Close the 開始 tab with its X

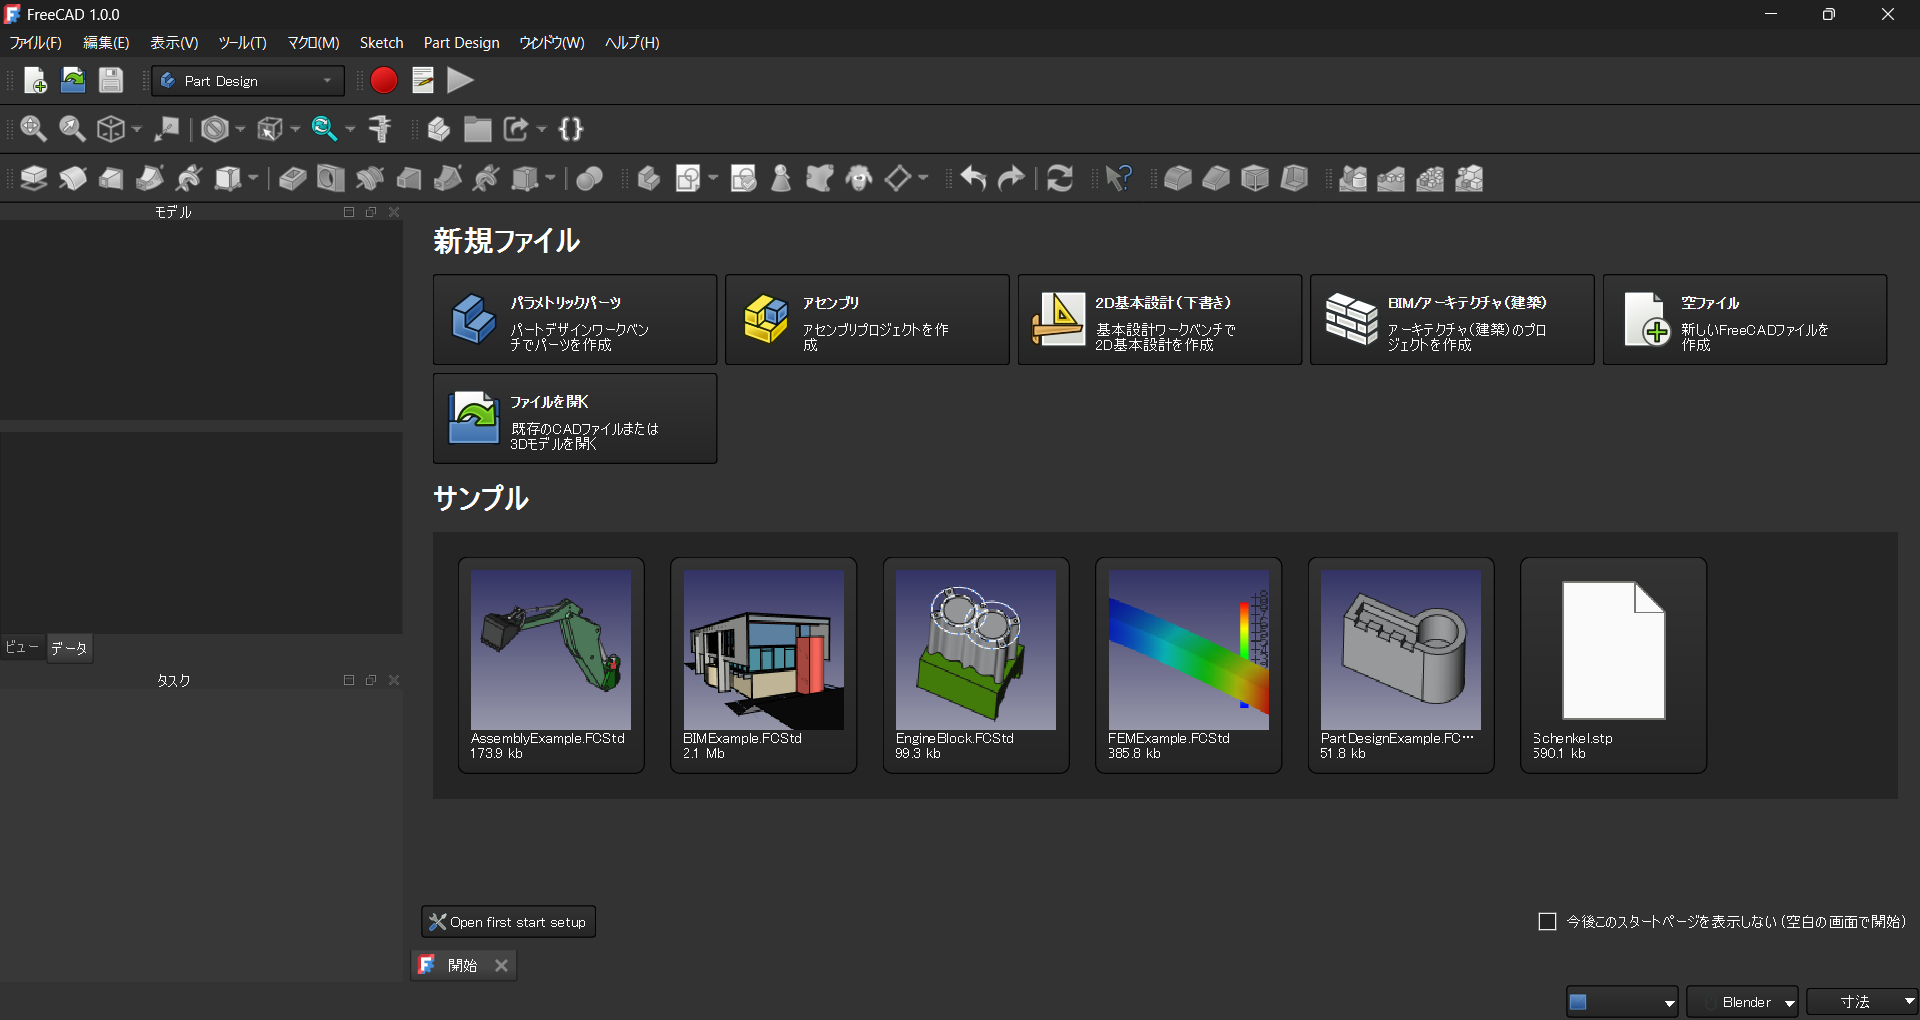point(501,965)
